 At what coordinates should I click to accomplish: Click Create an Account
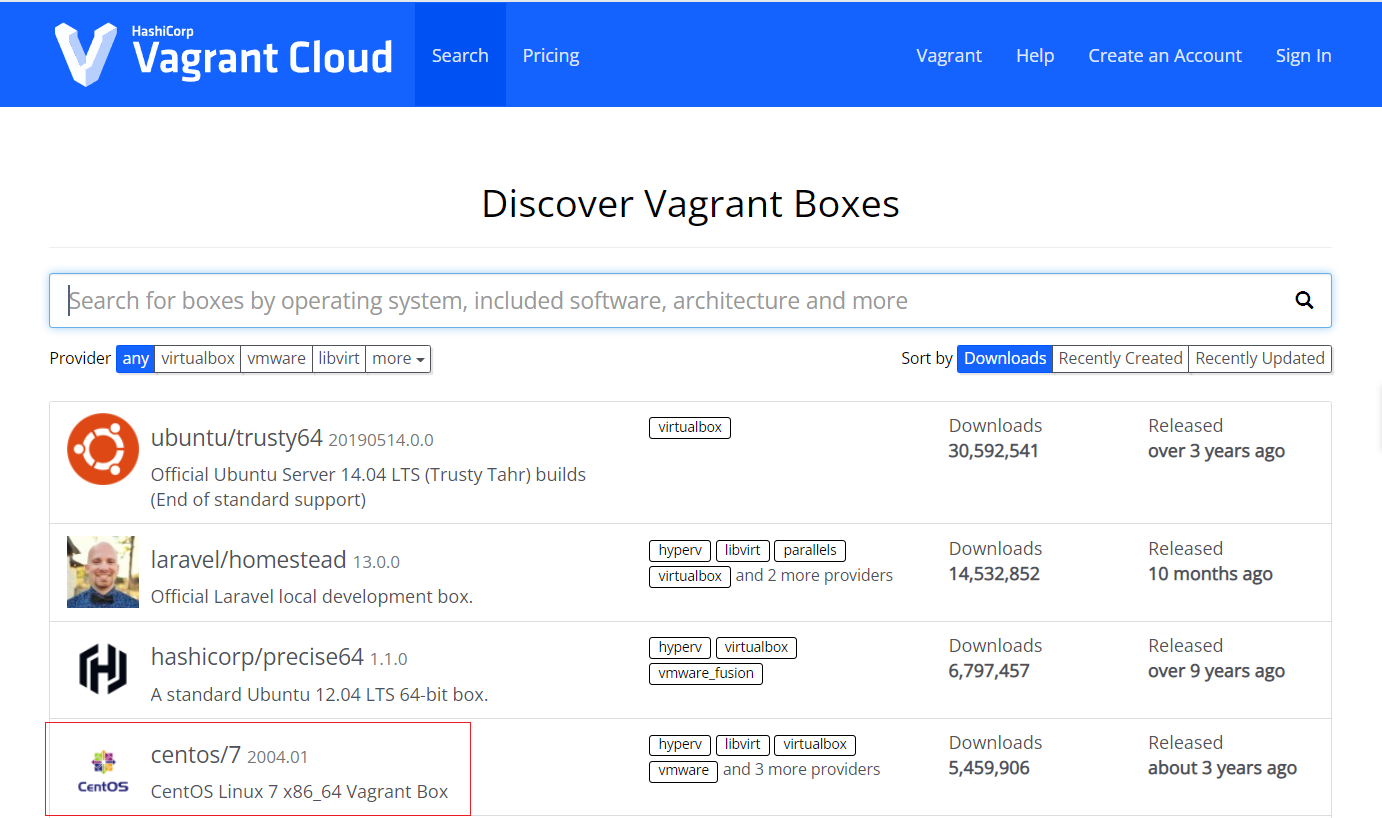[x=1165, y=55]
